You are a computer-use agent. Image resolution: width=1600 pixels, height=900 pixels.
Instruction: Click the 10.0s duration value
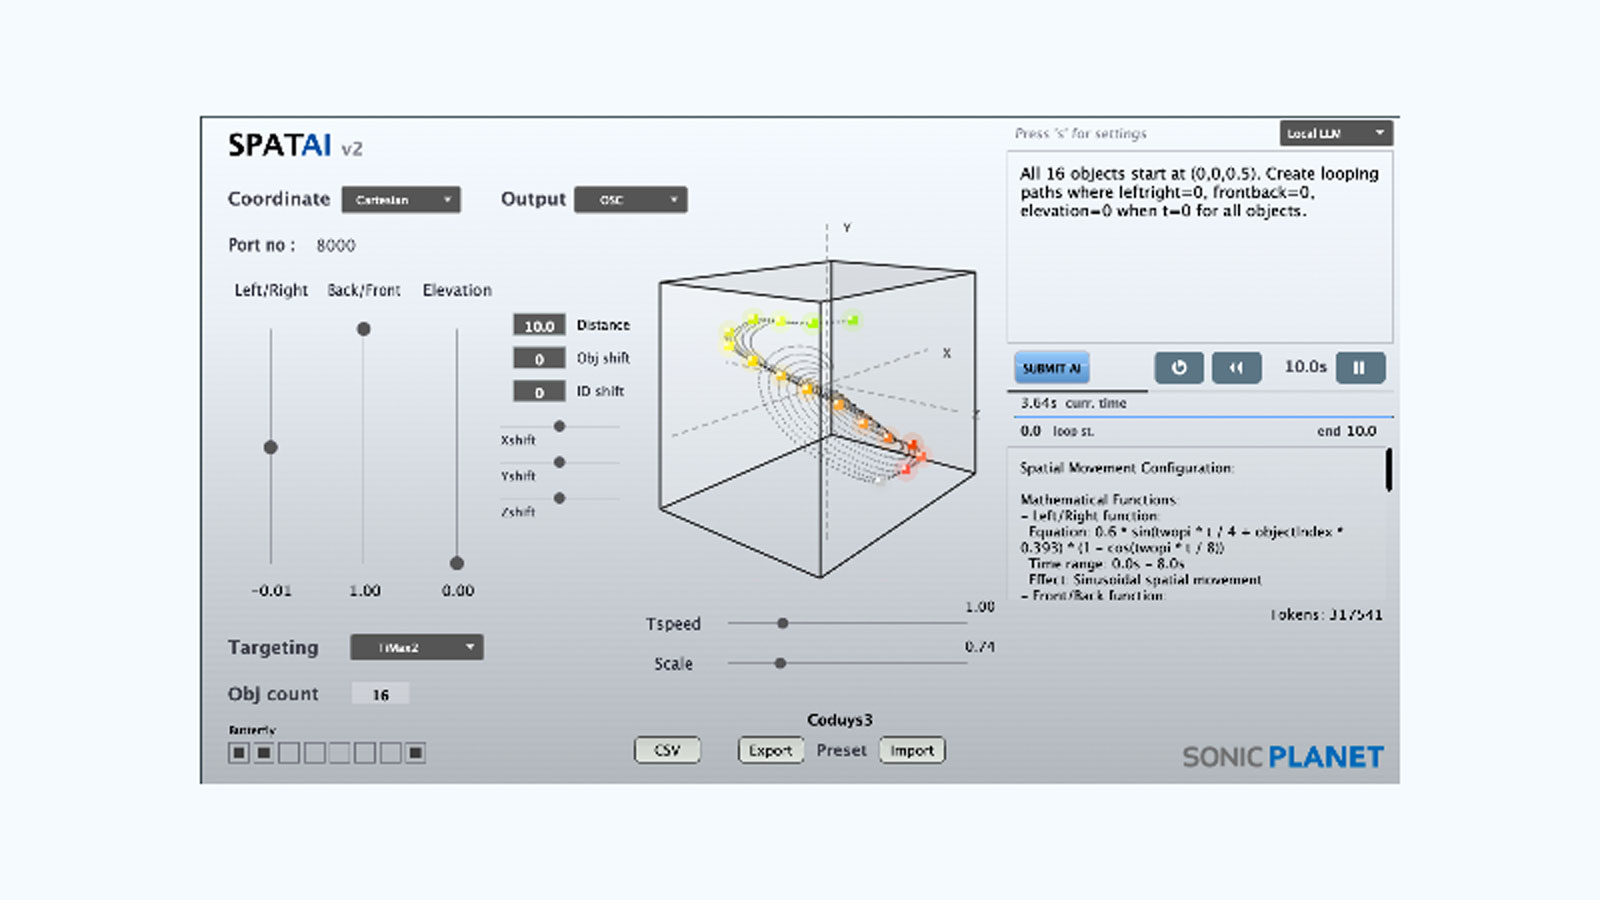(x=1306, y=367)
